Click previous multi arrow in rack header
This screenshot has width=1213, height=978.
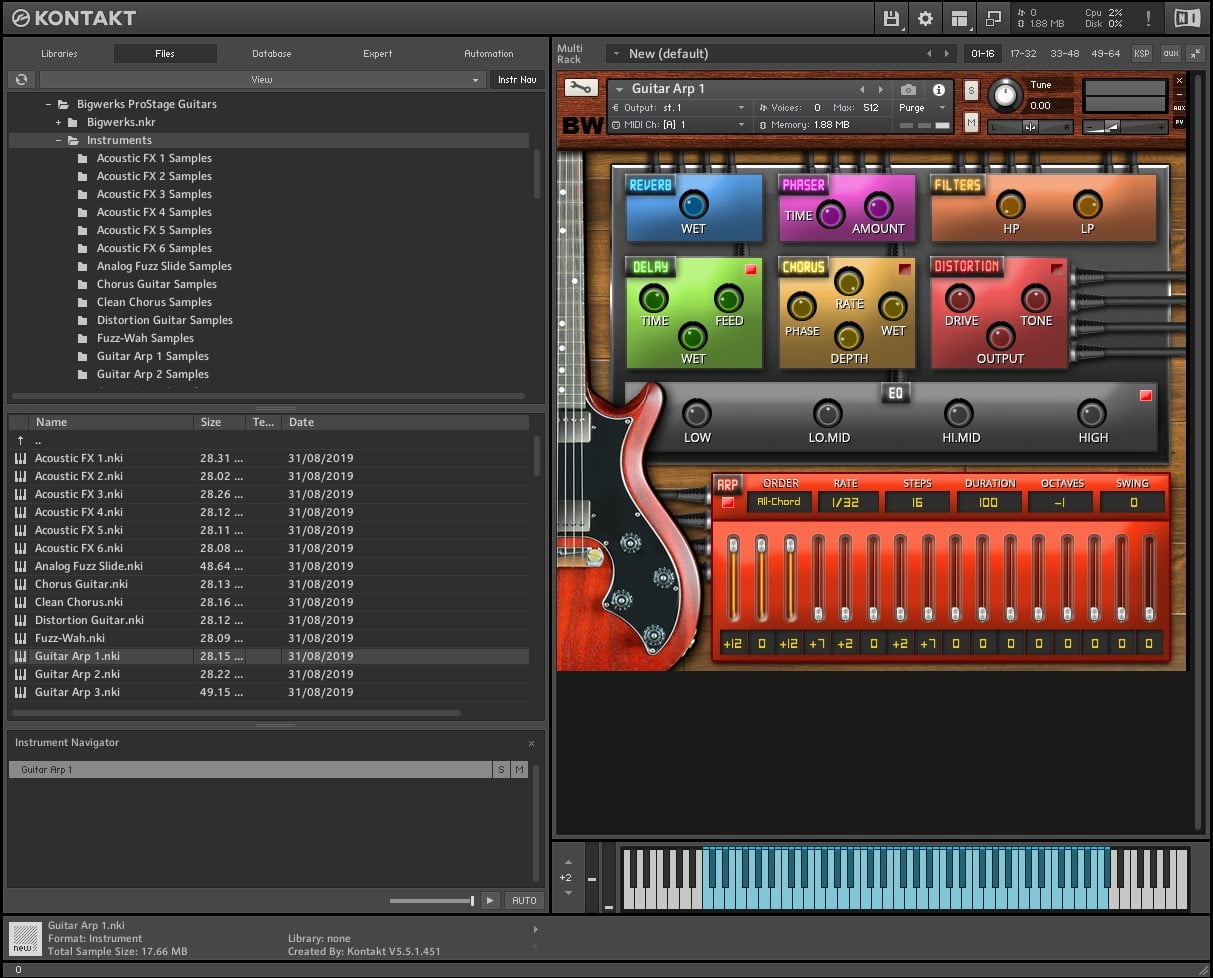pos(929,54)
